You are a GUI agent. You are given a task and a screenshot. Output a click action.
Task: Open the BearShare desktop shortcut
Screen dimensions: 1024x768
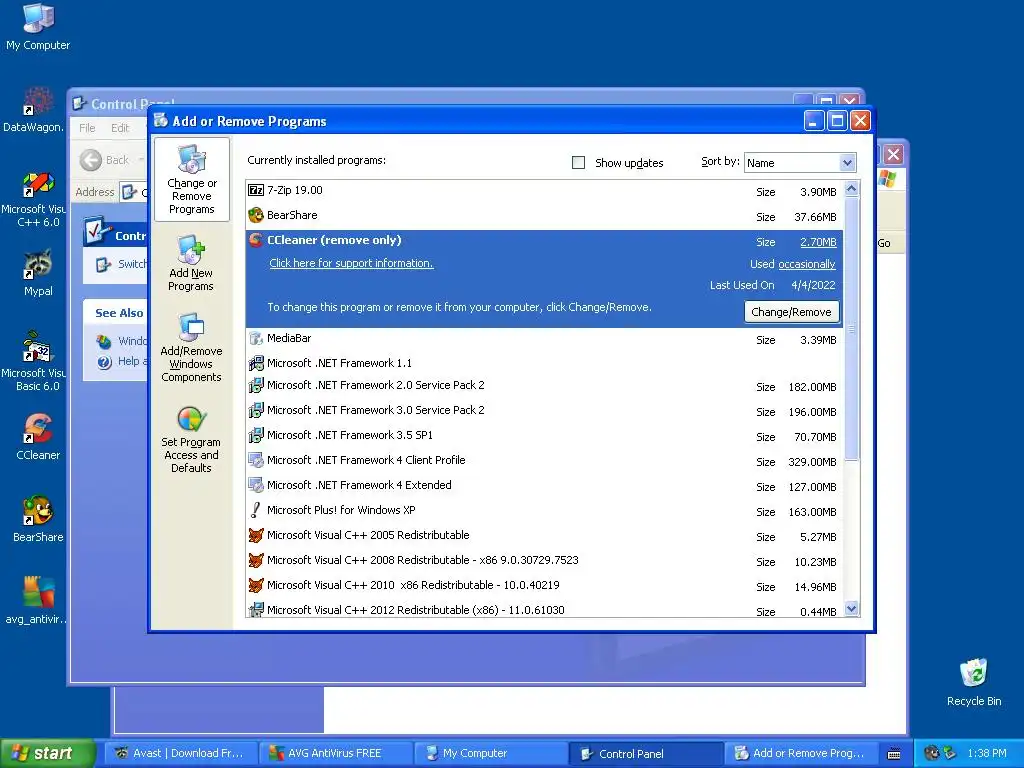pos(38,519)
